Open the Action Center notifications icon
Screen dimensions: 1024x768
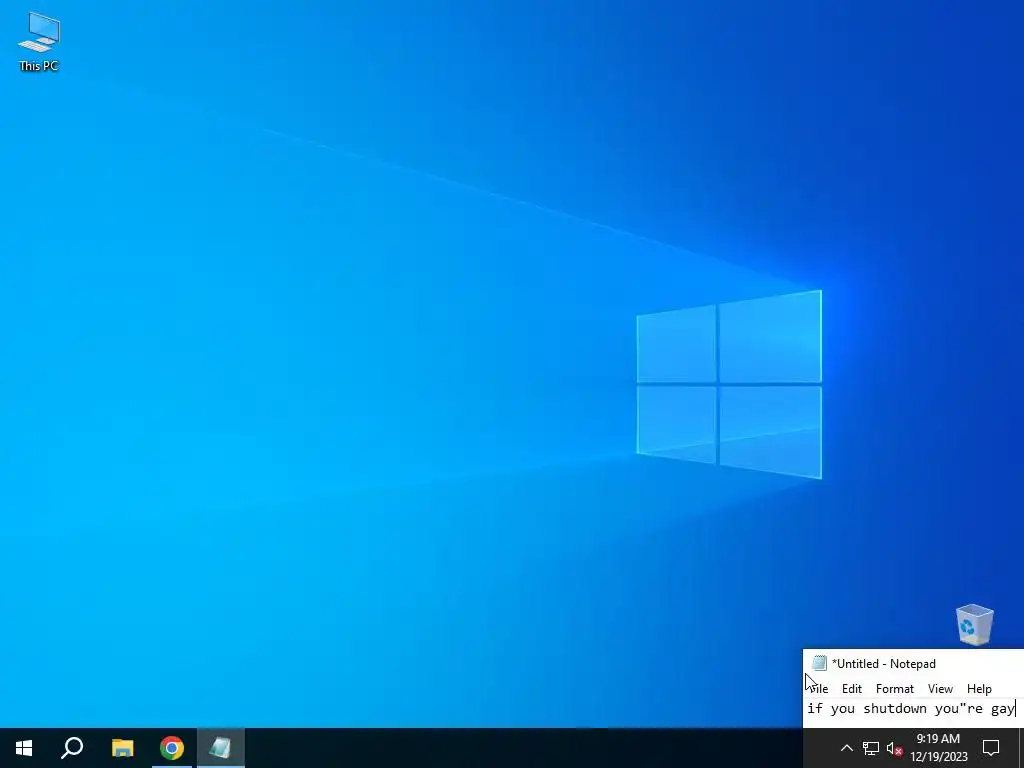991,748
